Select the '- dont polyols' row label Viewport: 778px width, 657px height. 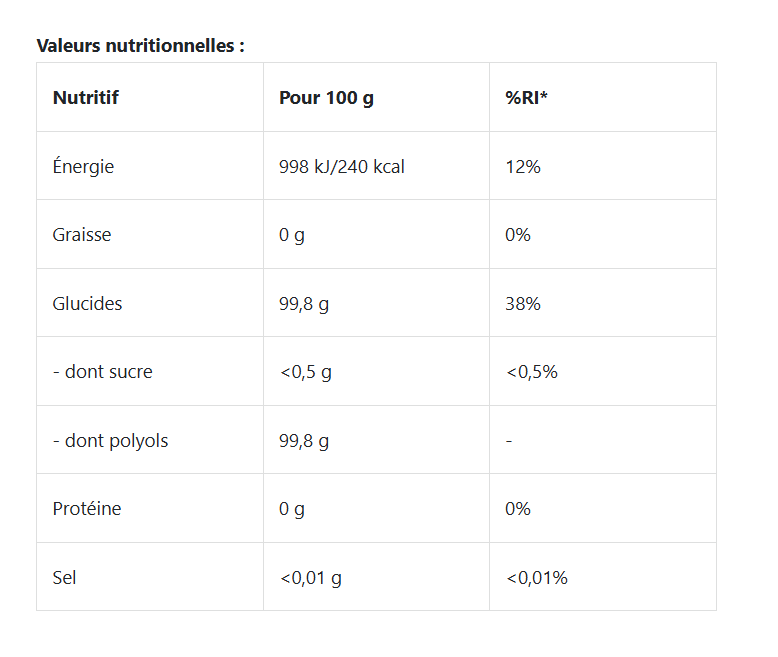[110, 441]
